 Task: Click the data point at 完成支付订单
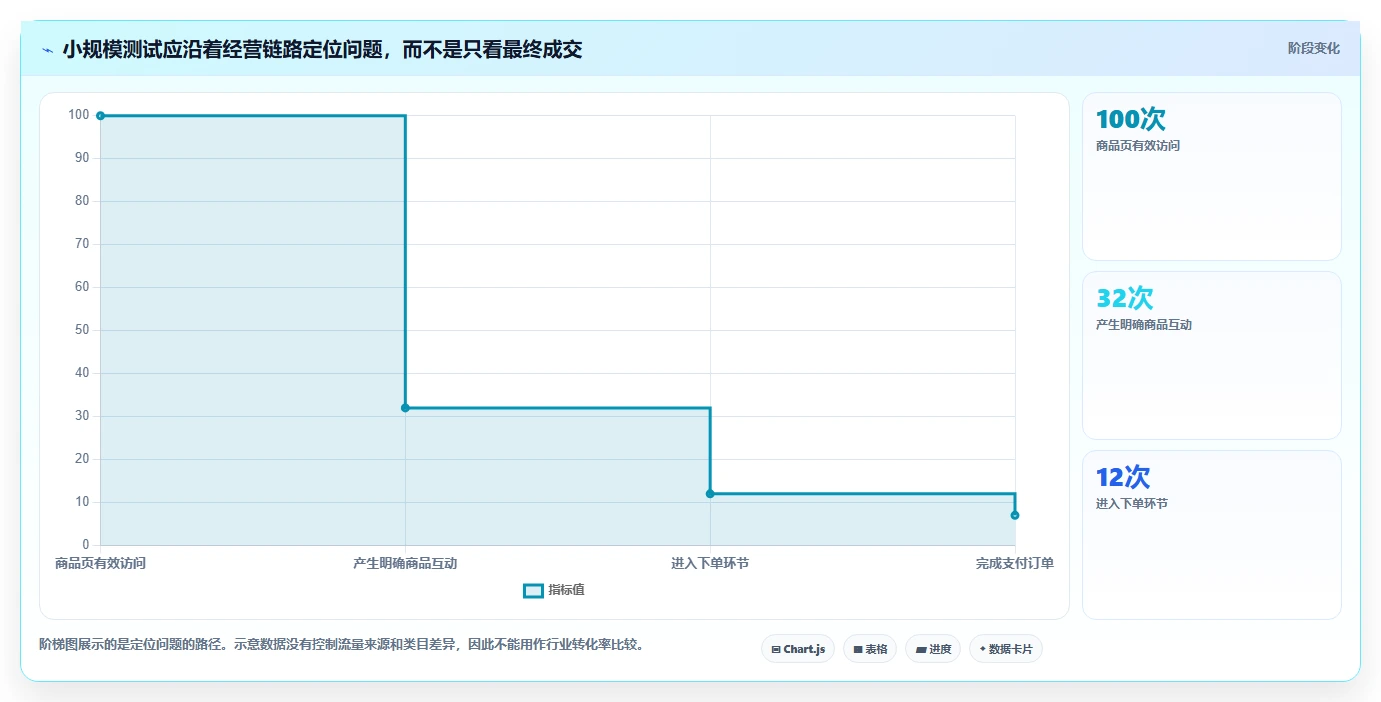[1015, 515]
